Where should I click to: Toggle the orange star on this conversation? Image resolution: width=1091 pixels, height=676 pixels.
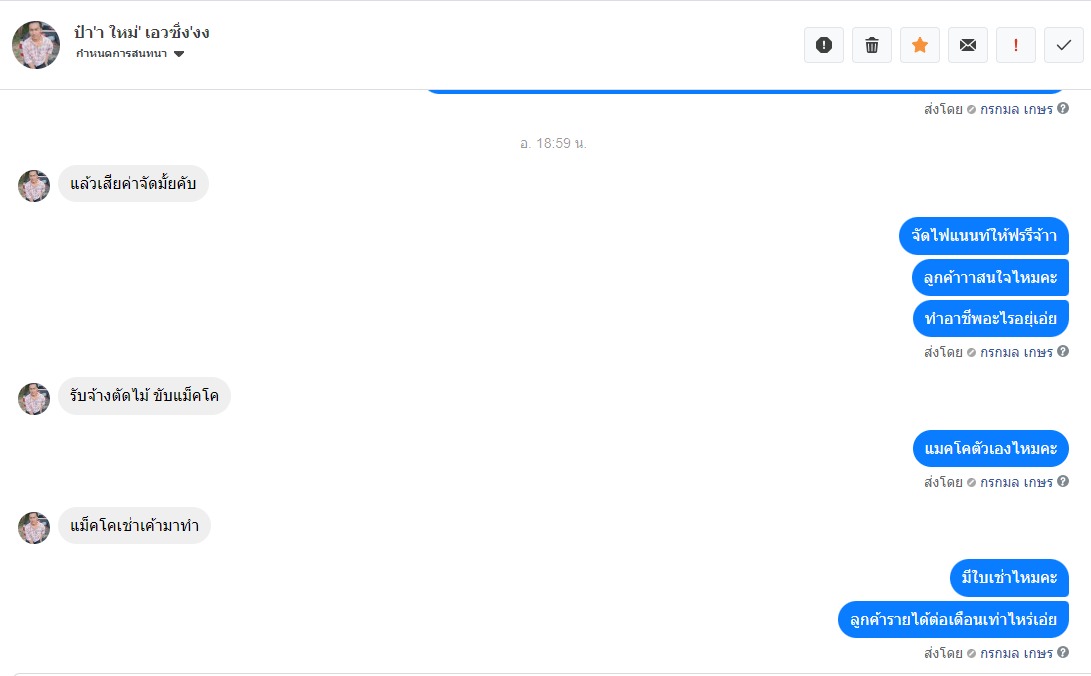[x=920, y=45]
